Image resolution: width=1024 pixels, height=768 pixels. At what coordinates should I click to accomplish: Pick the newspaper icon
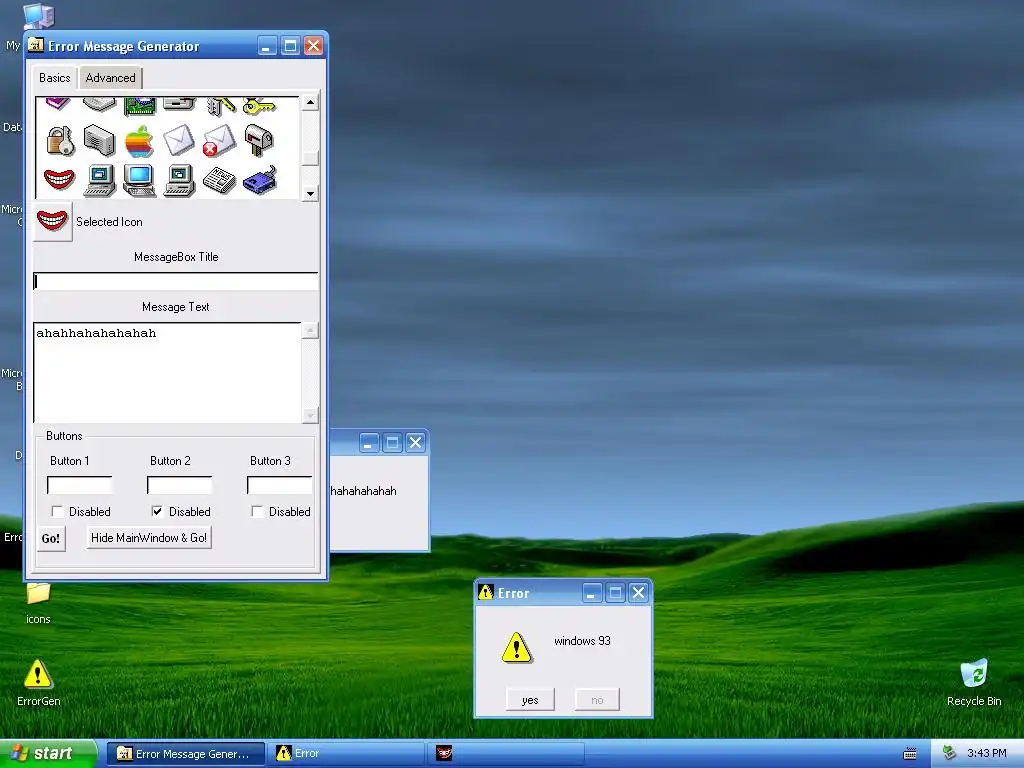tap(219, 180)
